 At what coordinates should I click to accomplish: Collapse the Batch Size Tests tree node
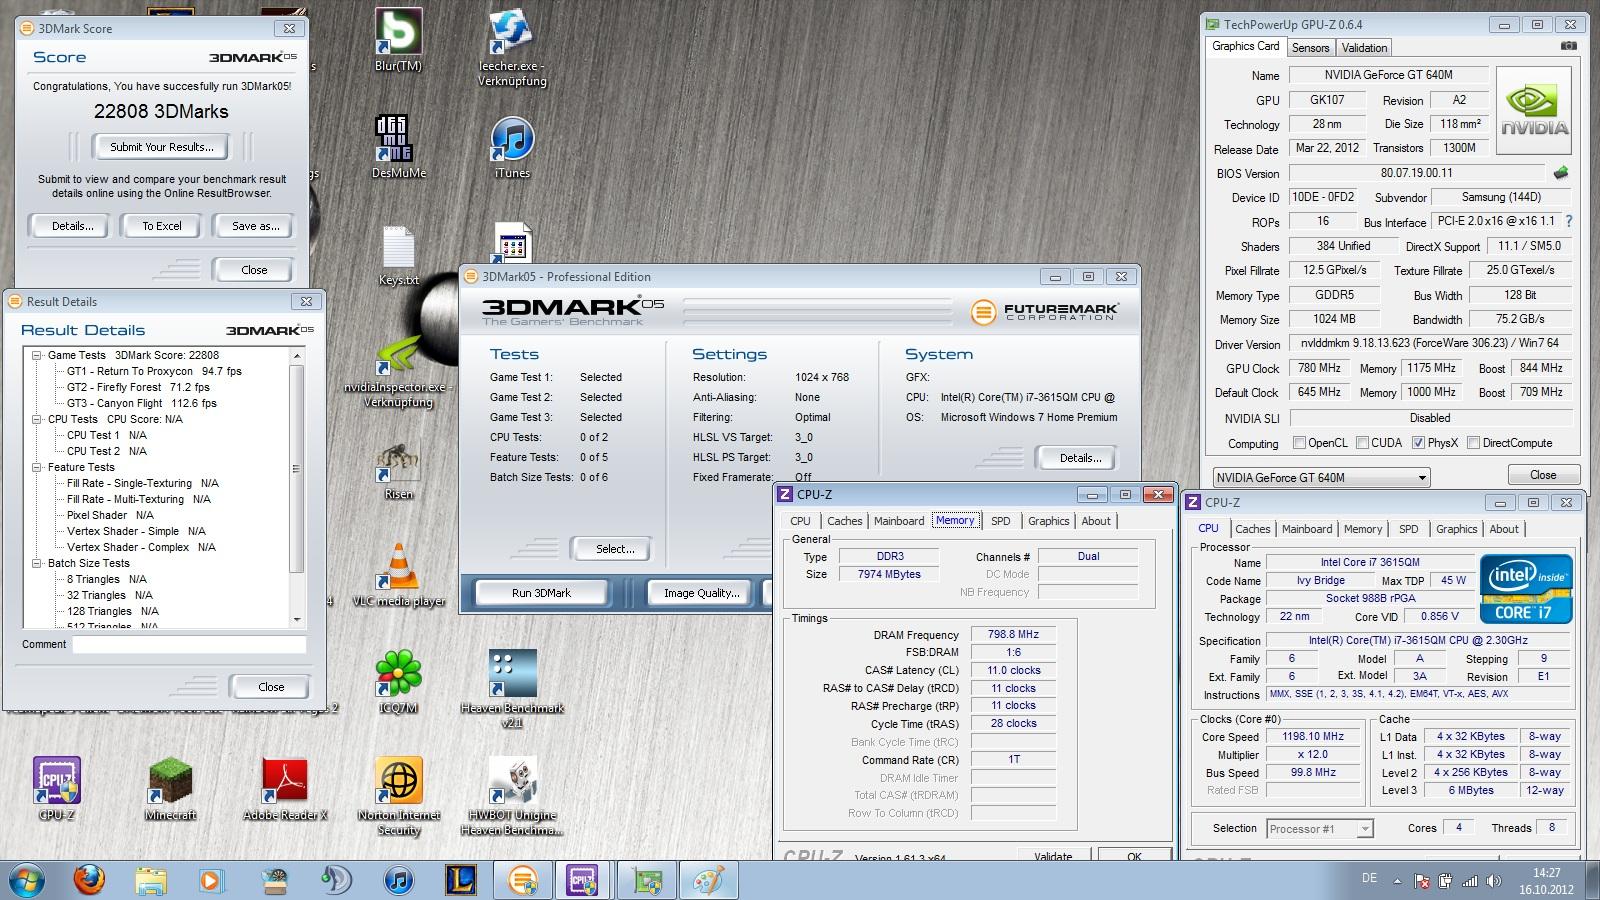(37, 563)
